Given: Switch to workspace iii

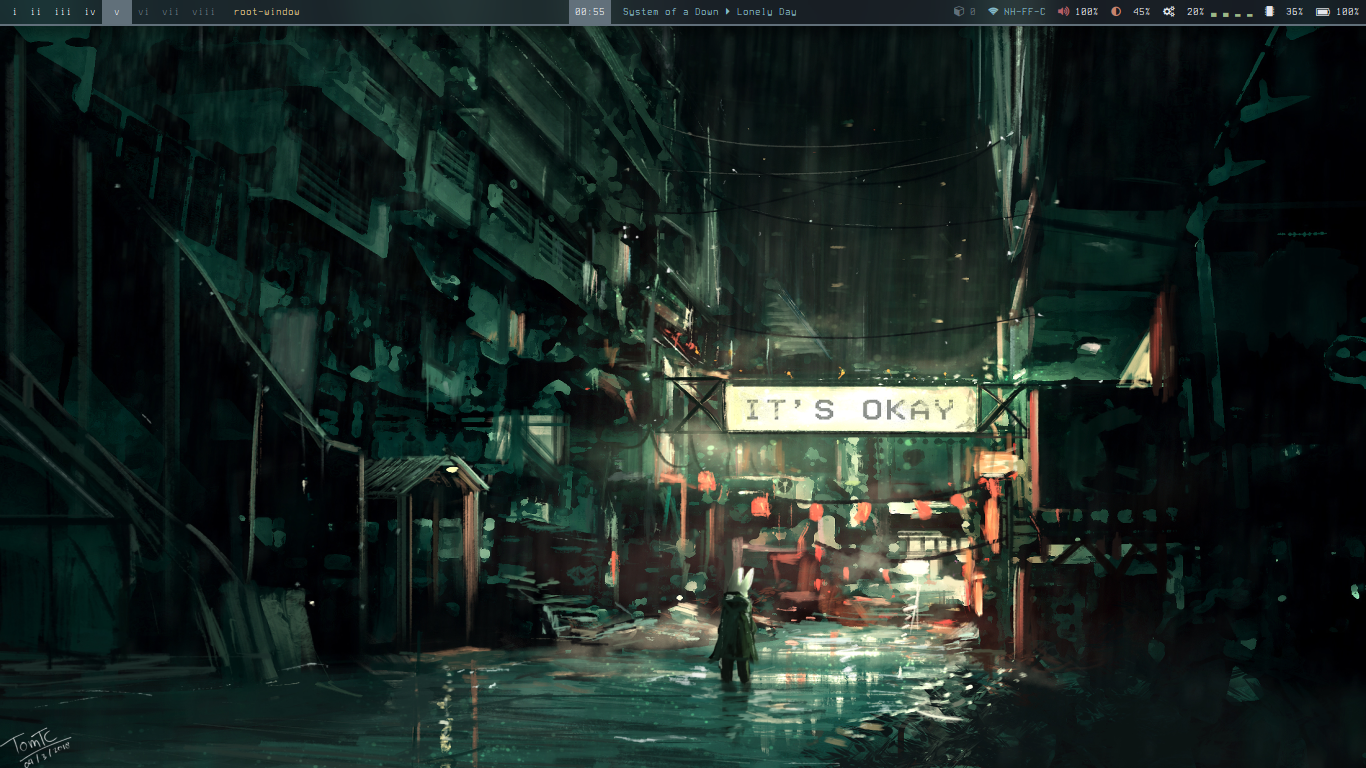Looking at the screenshot, I should tap(62, 12).
